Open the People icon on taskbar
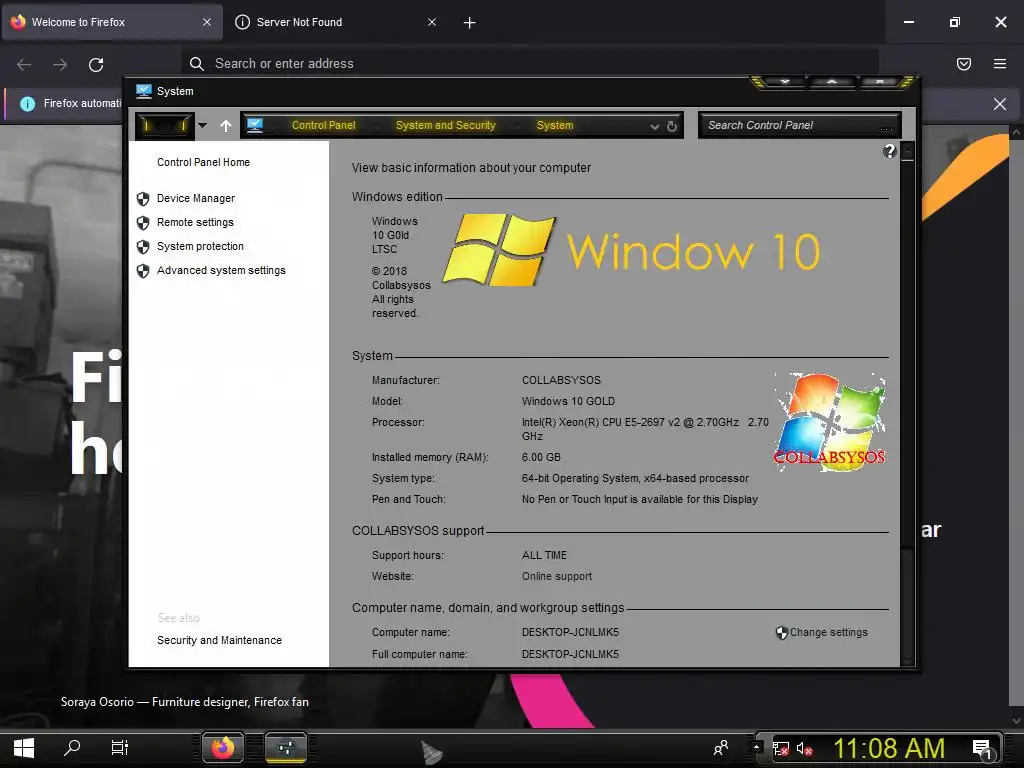1024x768 pixels. [x=721, y=748]
